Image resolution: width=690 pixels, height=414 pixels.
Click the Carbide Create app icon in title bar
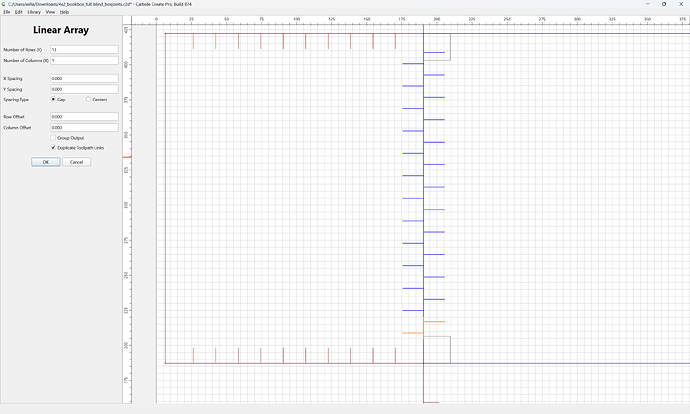pos(4,4)
